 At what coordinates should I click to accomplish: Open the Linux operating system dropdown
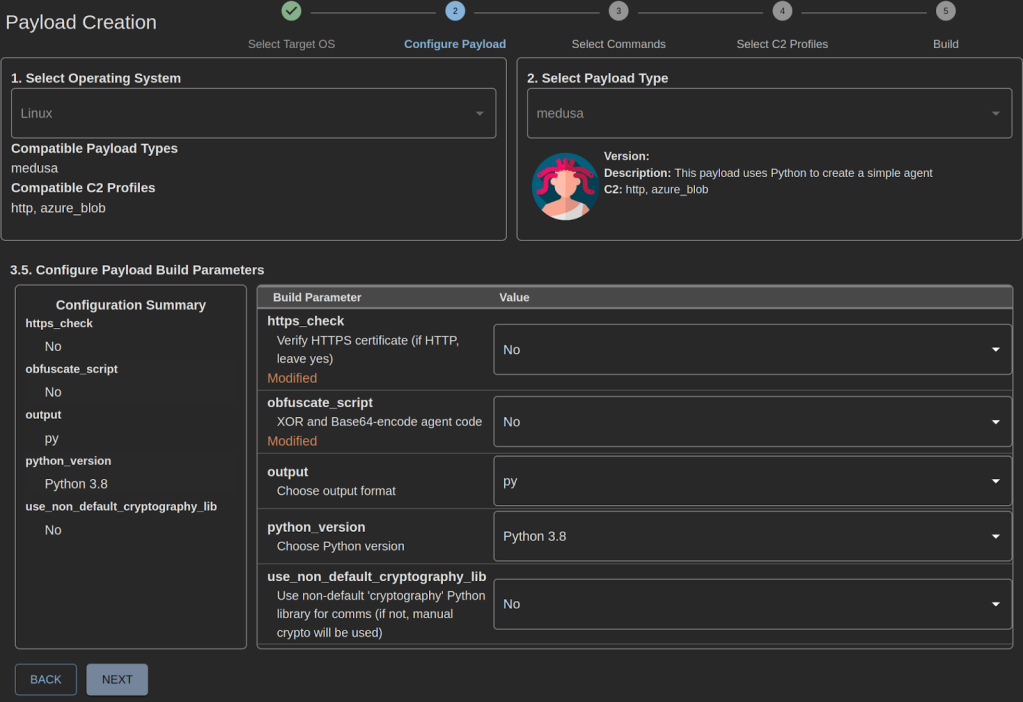coord(253,114)
